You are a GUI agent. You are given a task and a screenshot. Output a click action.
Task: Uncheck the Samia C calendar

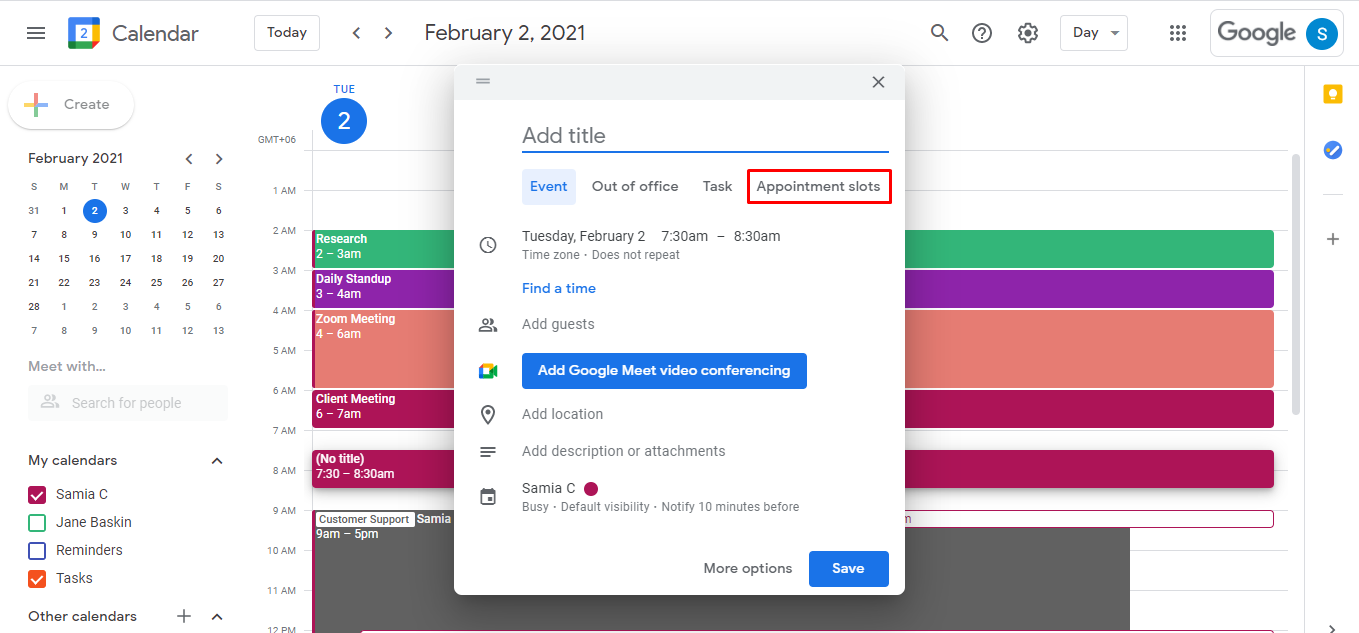click(x=37, y=494)
